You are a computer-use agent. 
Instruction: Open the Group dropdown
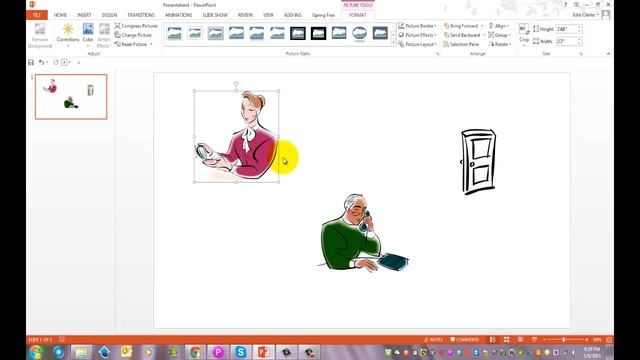tap(499, 35)
